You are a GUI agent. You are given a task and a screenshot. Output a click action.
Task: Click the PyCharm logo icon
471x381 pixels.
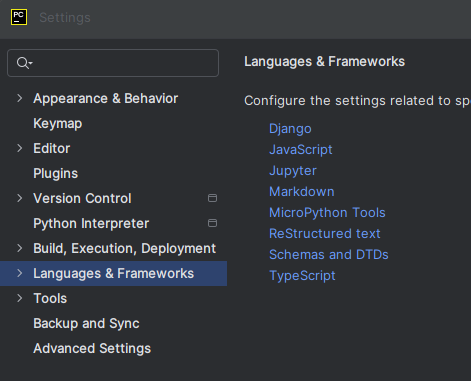[19, 17]
